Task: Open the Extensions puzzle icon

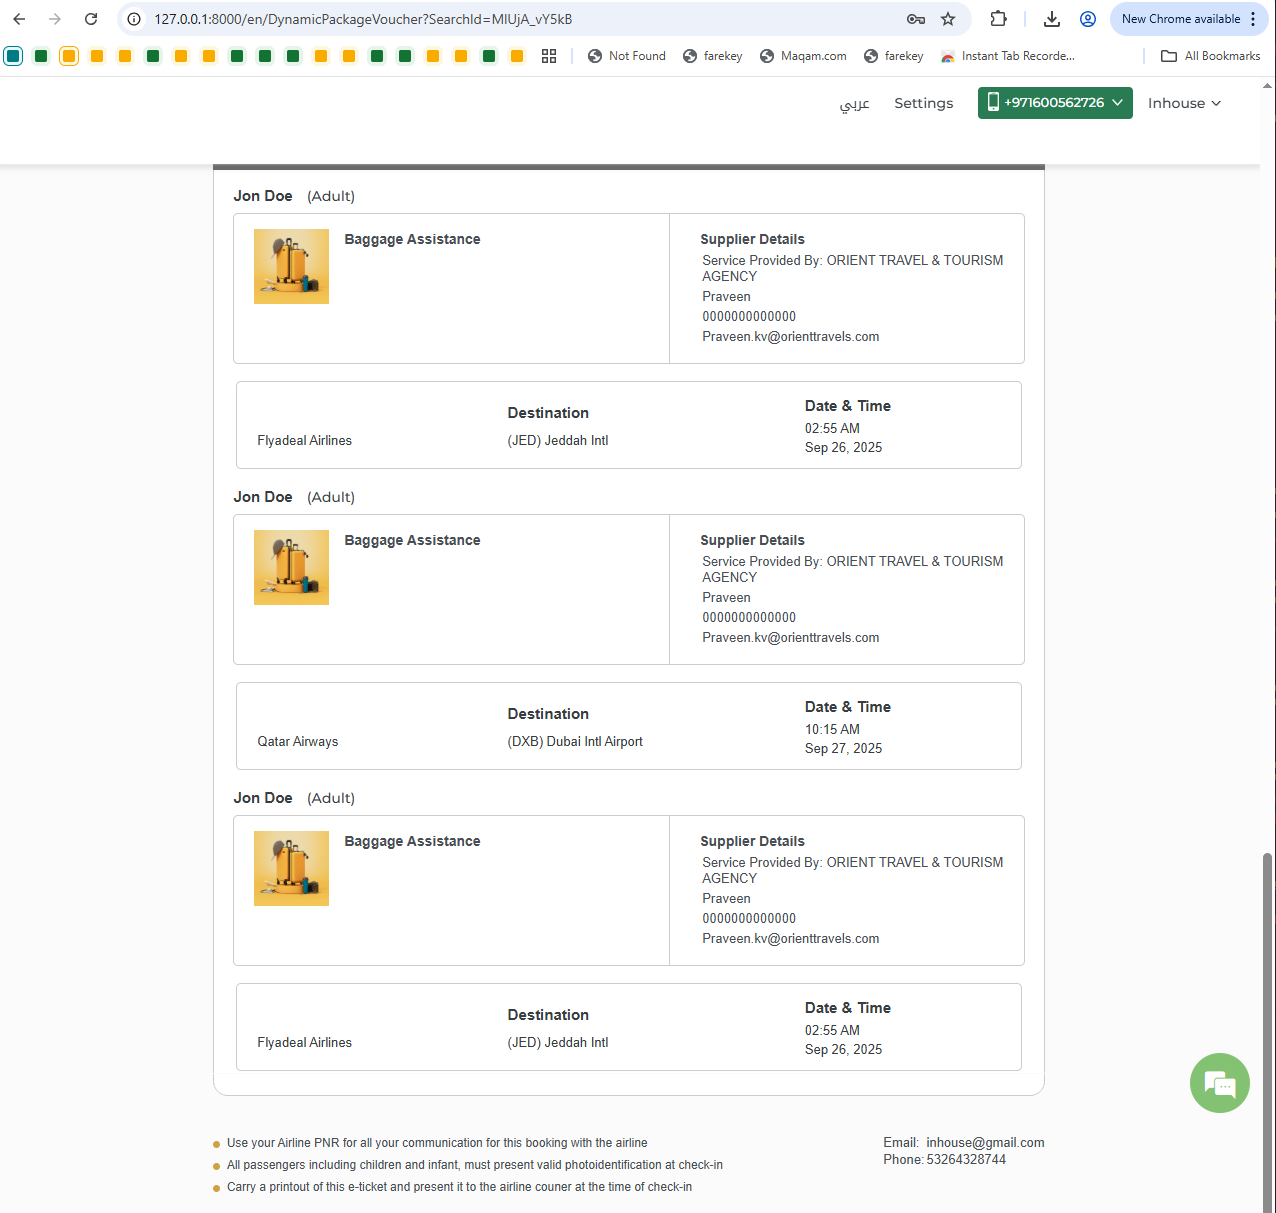Action: (998, 19)
